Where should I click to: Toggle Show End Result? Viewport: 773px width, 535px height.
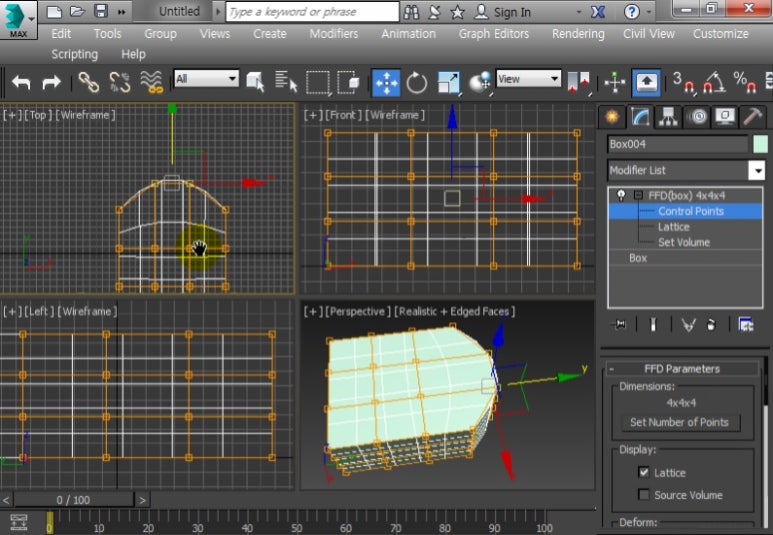pyautogui.click(x=653, y=324)
